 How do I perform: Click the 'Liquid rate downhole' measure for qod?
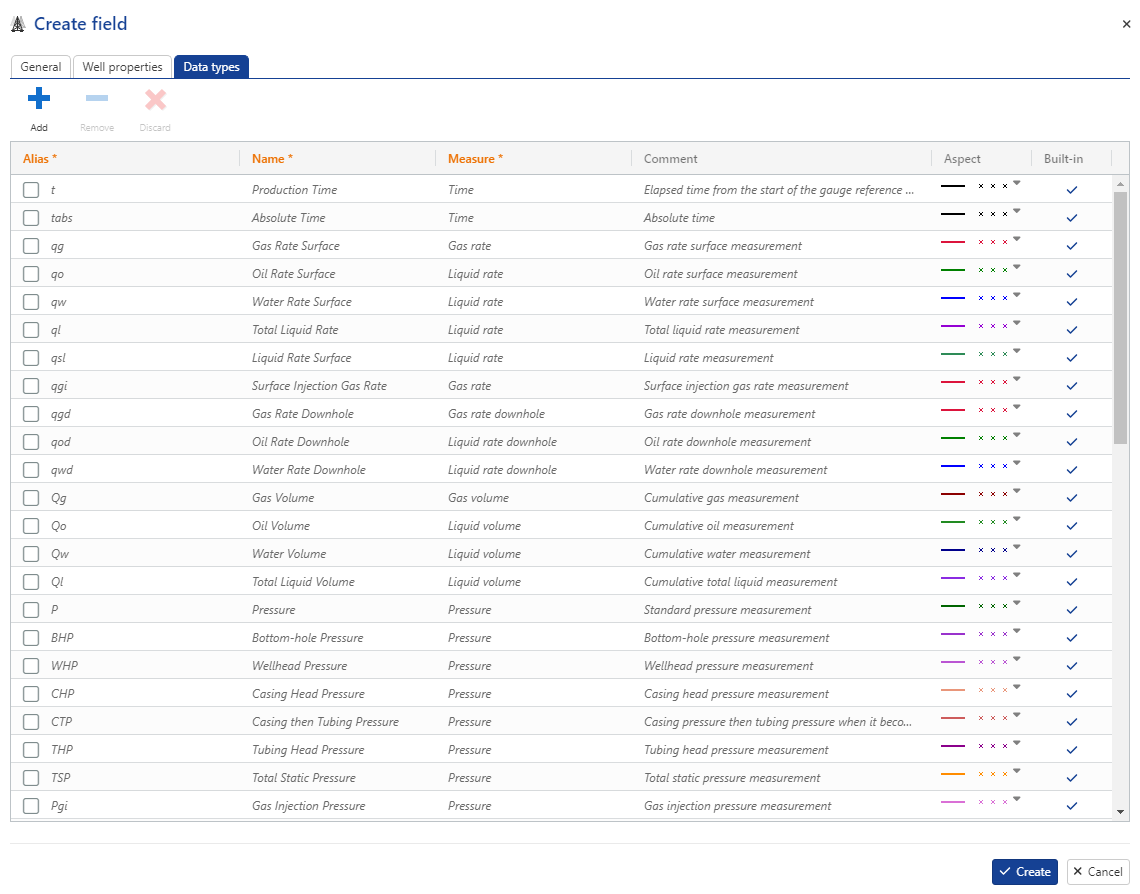pos(502,442)
